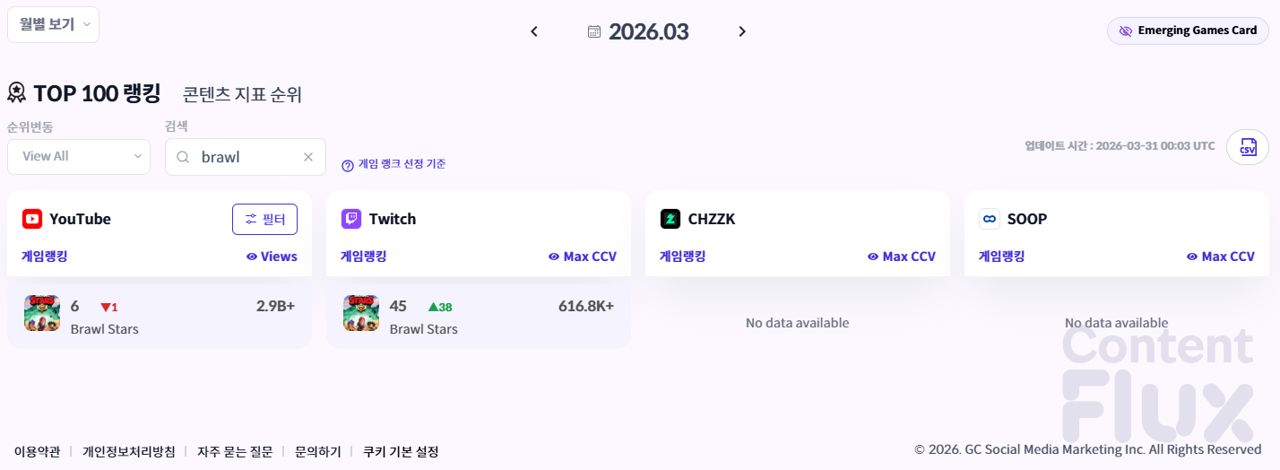Toggle Twitch Max CCV metric
The image size is (1280, 470).
(x=582, y=257)
